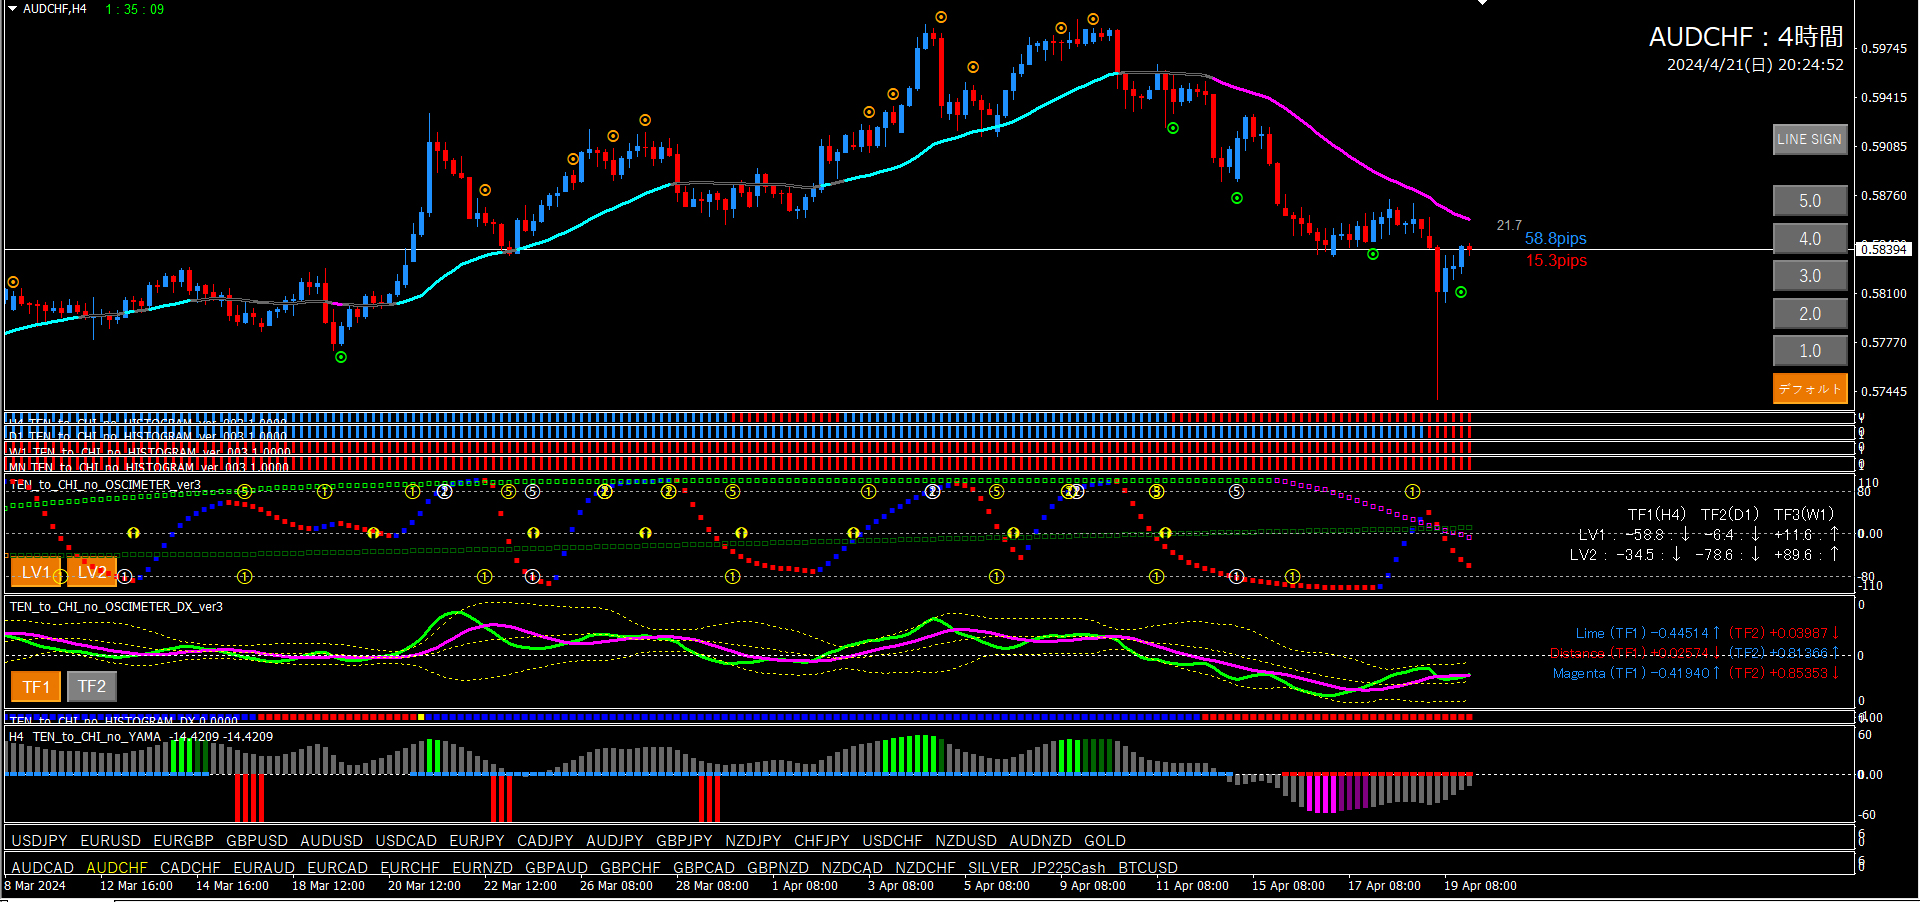
Task: Switch chart to USDCHF
Action: (892, 841)
